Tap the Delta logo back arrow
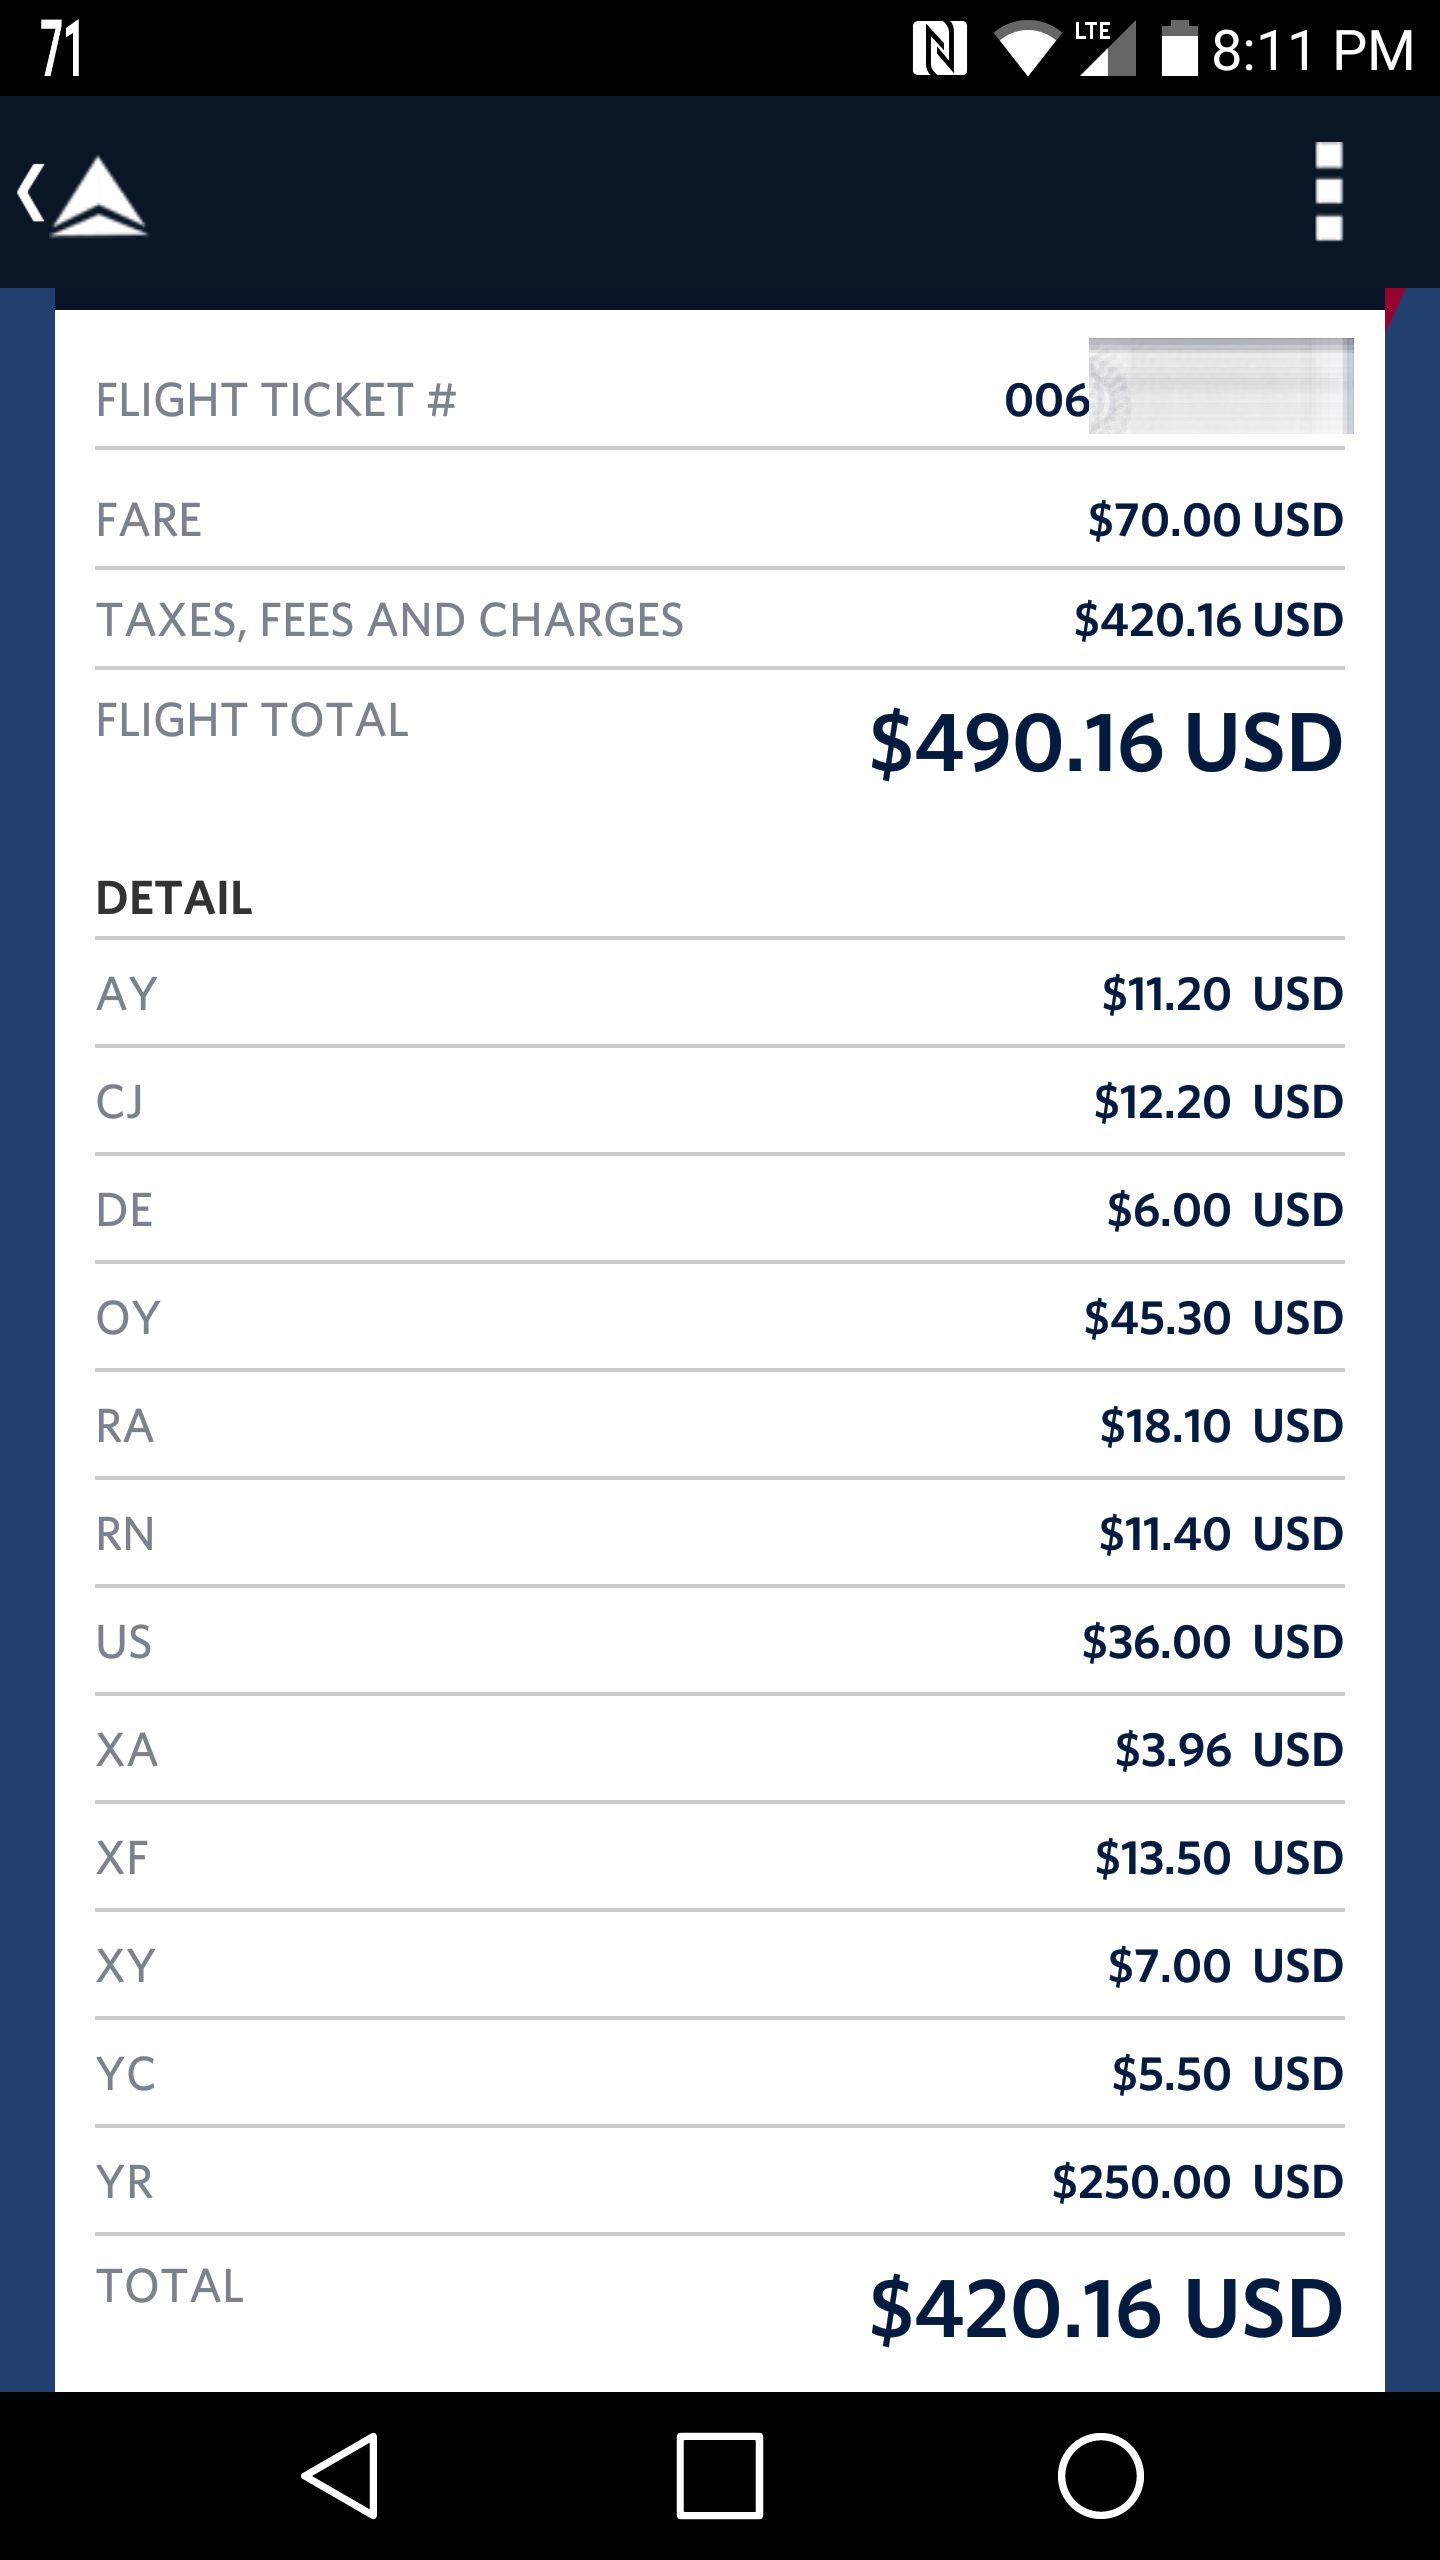Viewport: 1440px width, 2560px height. click(82, 194)
